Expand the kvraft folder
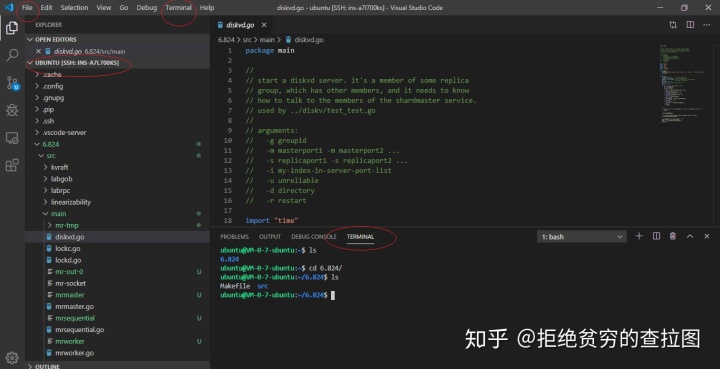 [118, 167]
